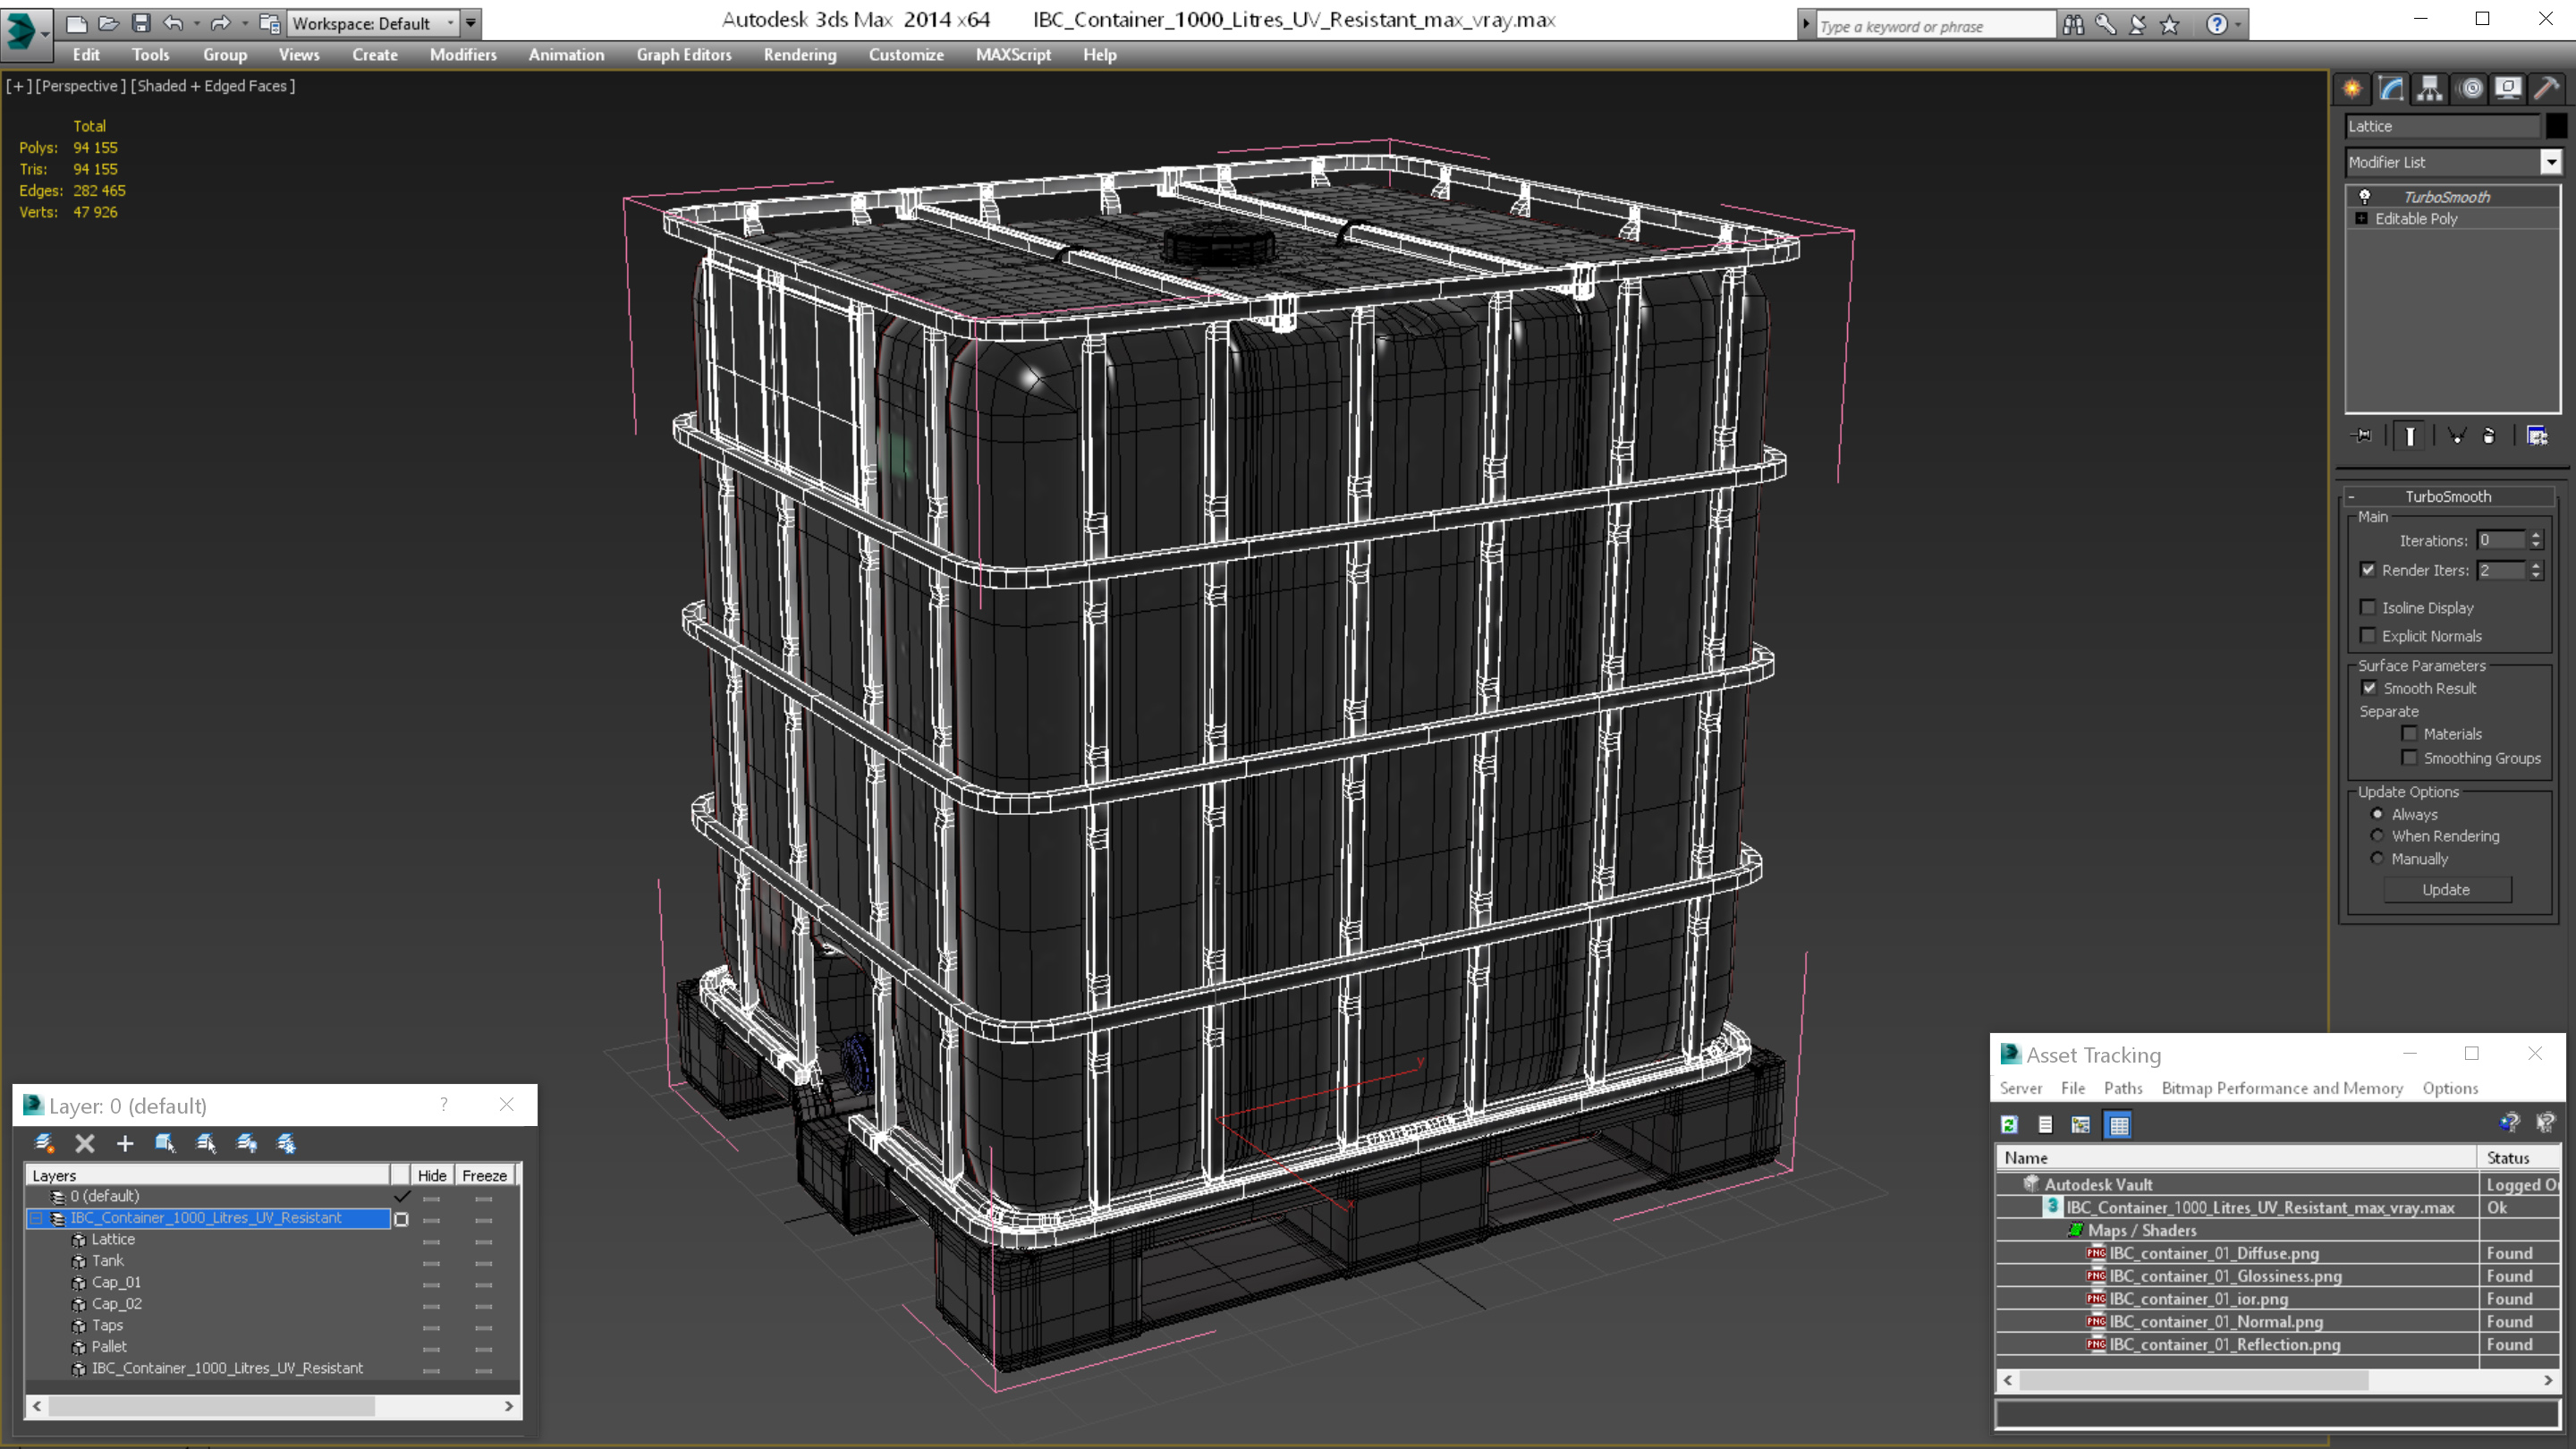Open the Help question mark dropdown arrow
2576x1449 pixels.
click(2238, 24)
